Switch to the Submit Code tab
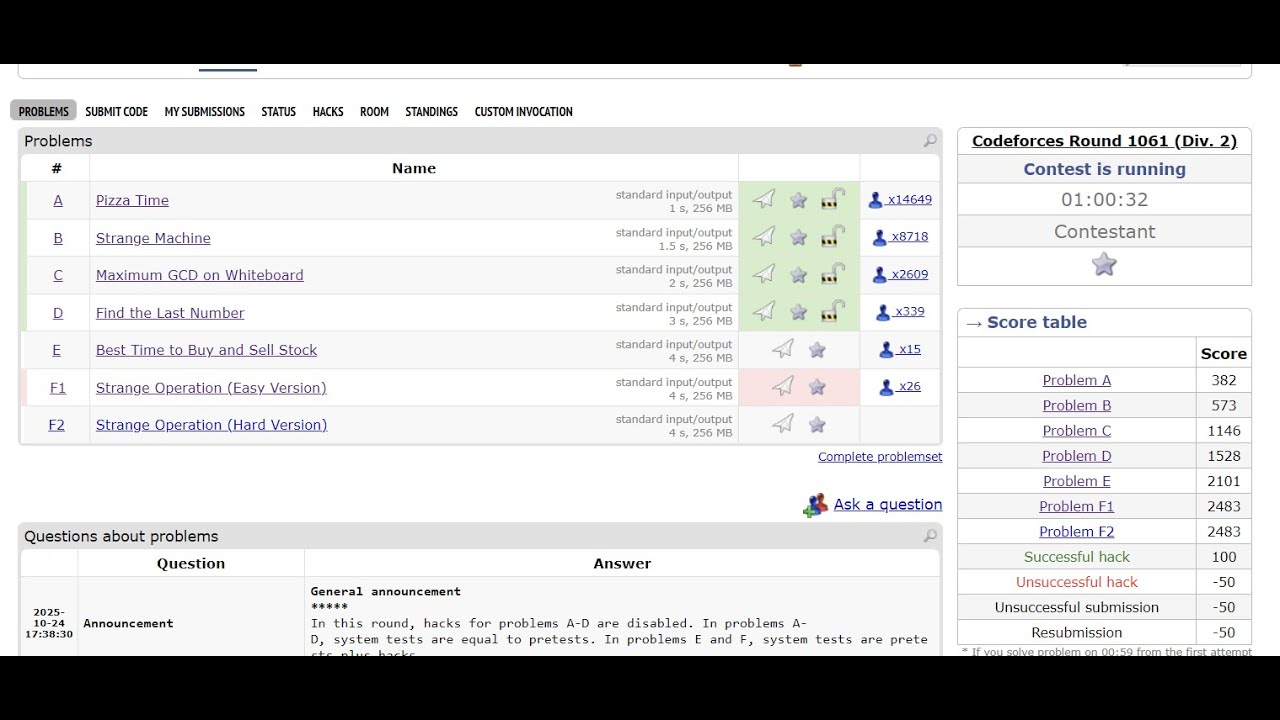 (x=116, y=111)
